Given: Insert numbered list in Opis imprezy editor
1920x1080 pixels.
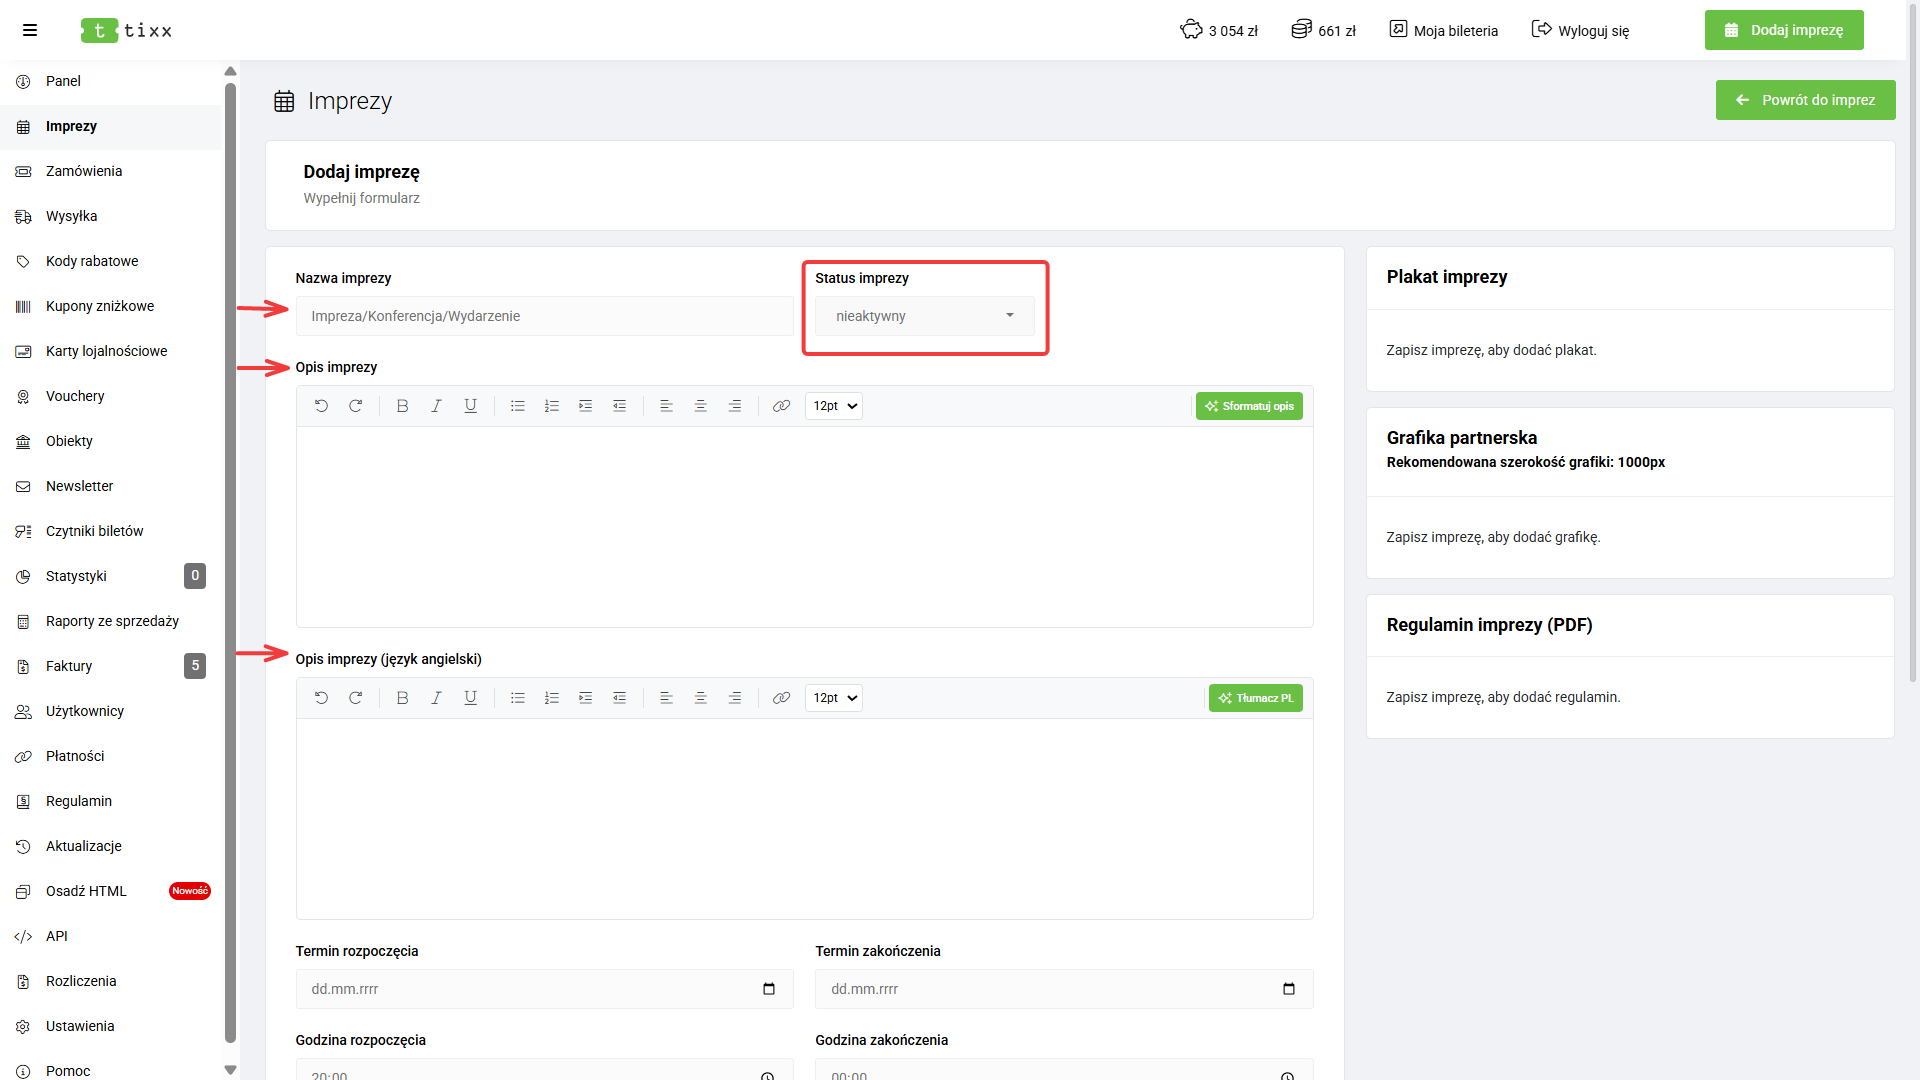Looking at the screenshot, I should pos(551,406).
